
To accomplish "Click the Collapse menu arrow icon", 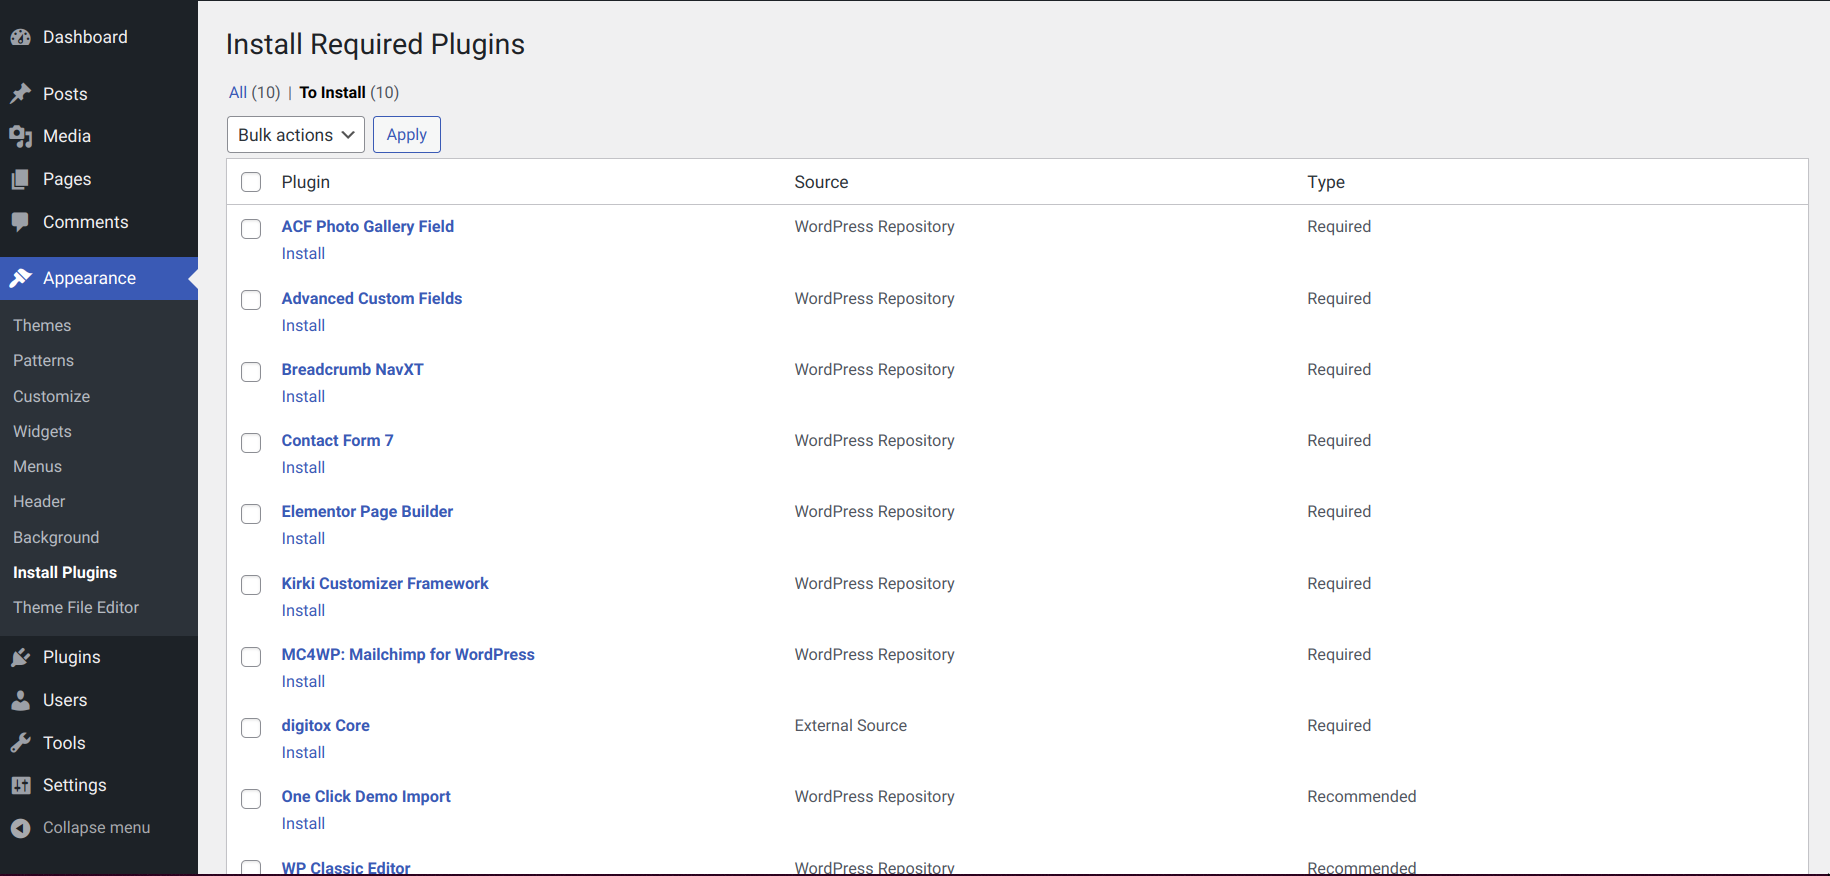I will pos(21,828).
